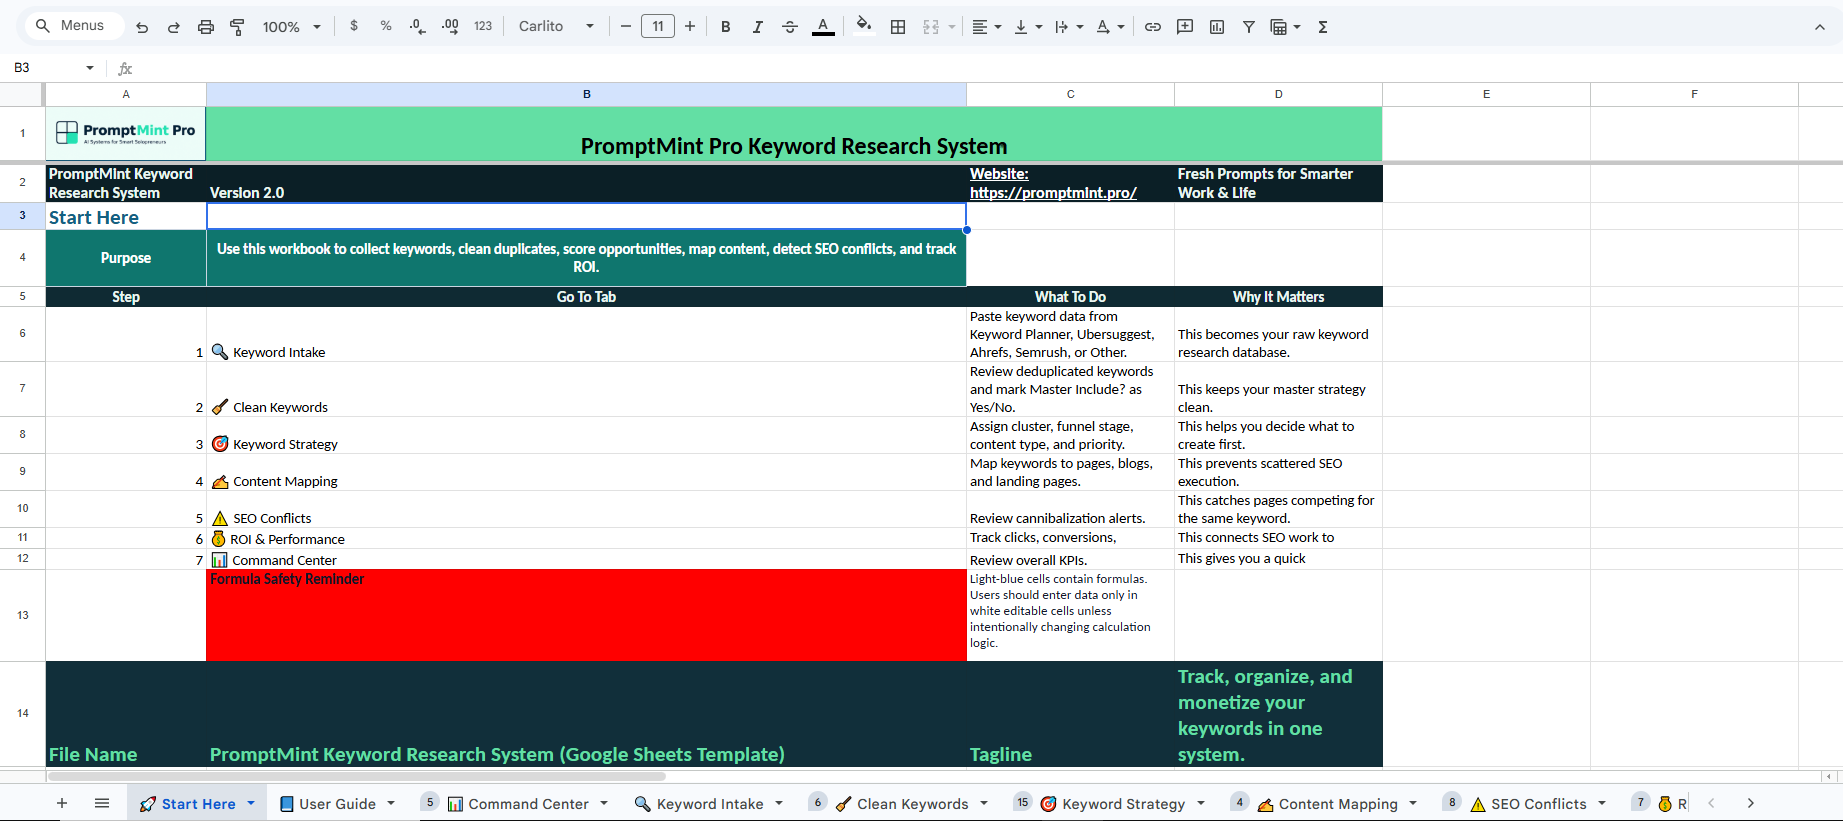Click the Redo arrow icon

174,27
